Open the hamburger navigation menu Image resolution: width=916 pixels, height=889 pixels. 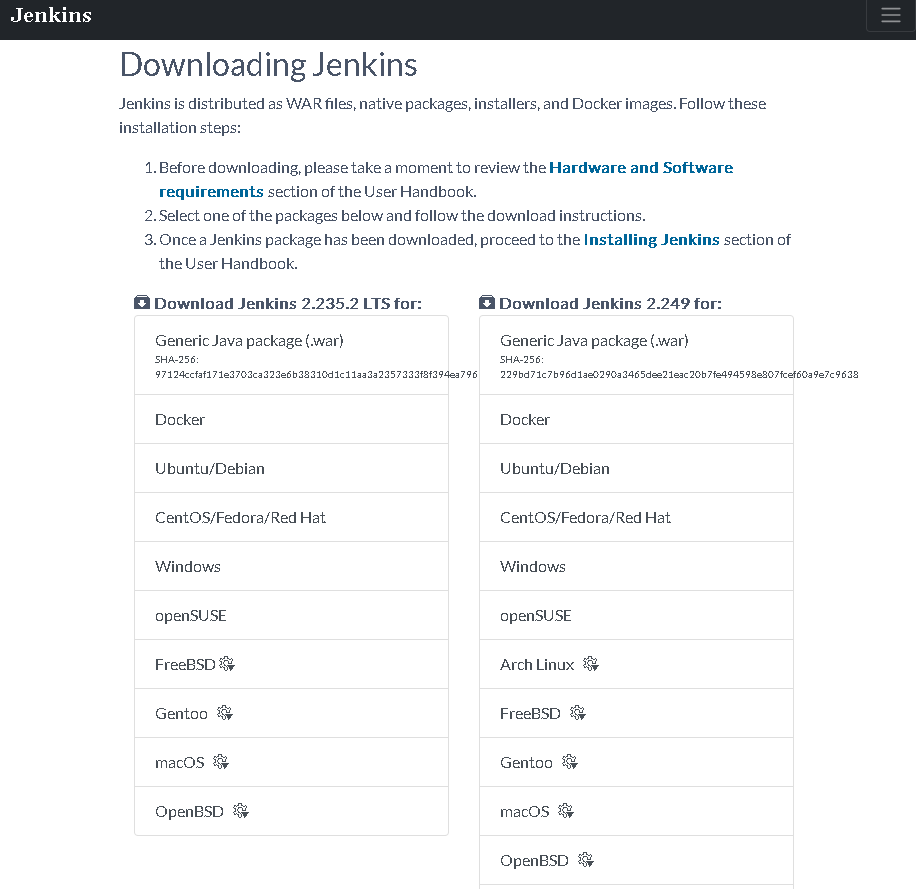click(890, 15)
